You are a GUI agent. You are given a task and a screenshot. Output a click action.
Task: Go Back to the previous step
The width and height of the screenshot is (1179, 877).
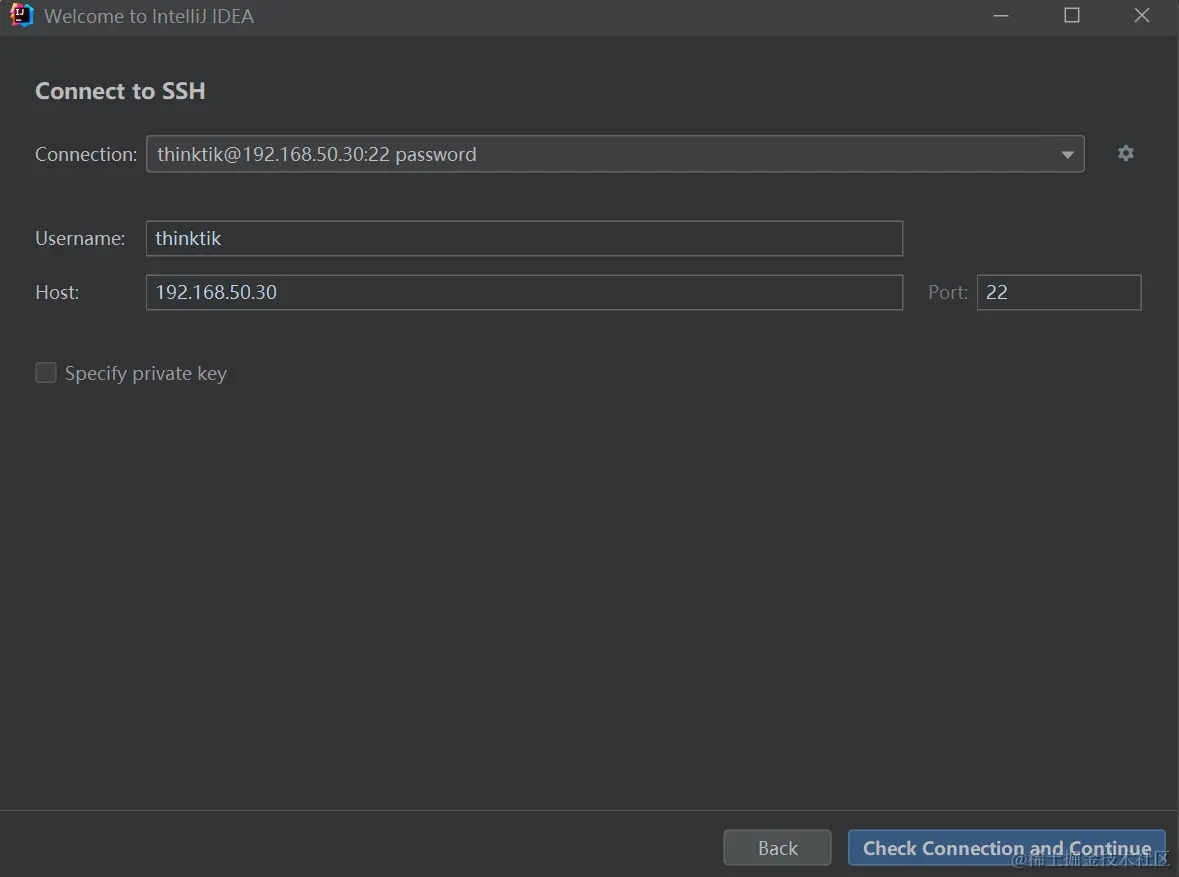pos(777,848)
